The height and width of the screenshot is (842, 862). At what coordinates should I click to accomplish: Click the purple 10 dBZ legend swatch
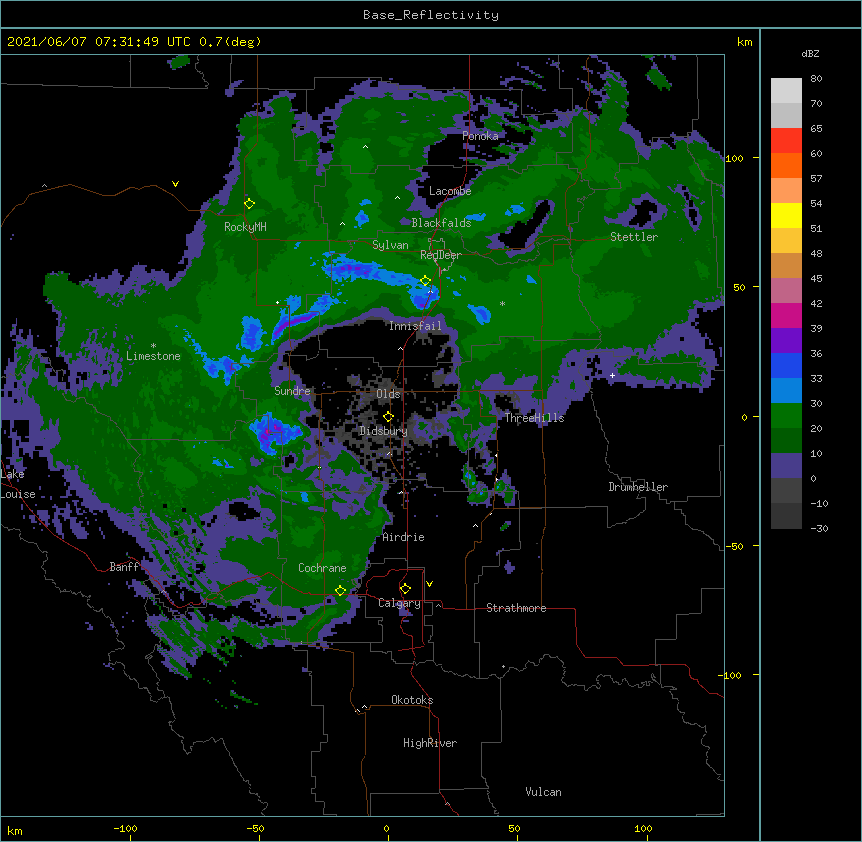pos(786,466)
